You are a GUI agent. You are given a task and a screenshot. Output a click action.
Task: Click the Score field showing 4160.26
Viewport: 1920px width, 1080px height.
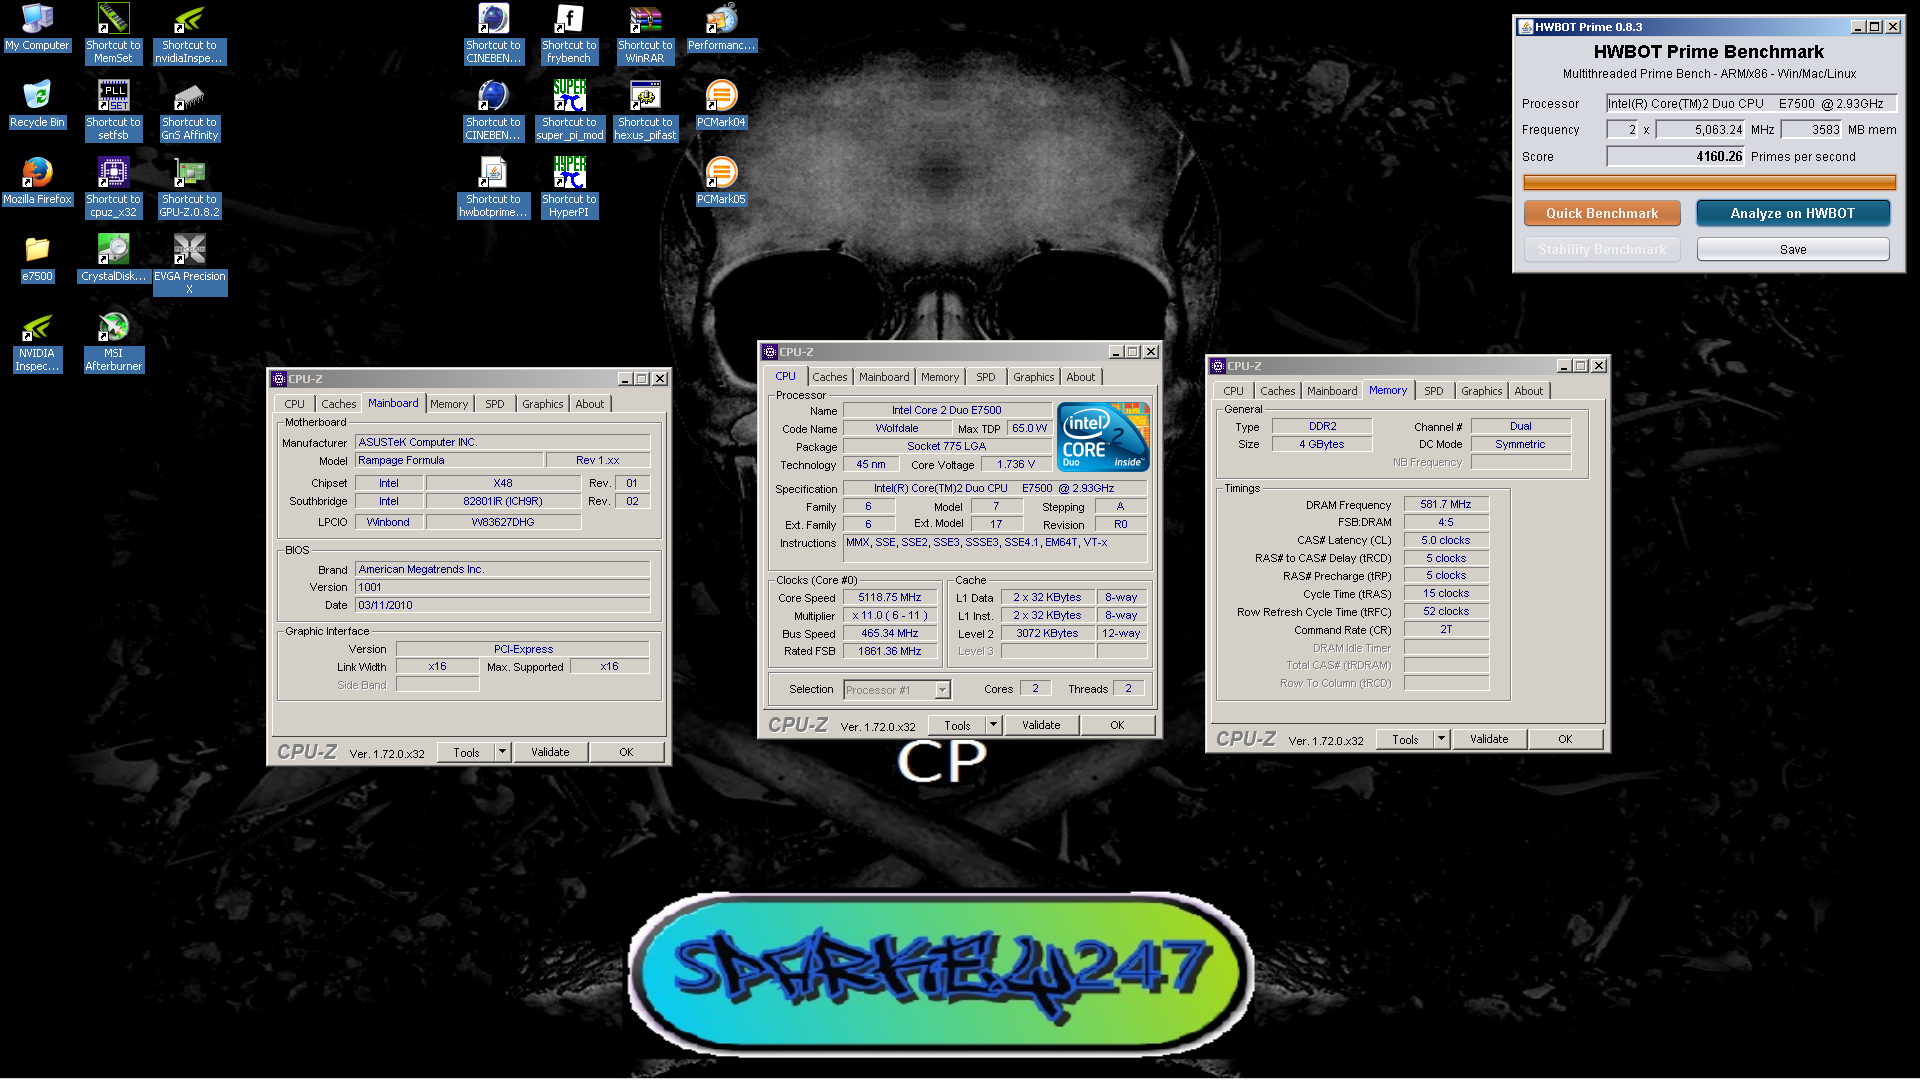(1675, 156)
